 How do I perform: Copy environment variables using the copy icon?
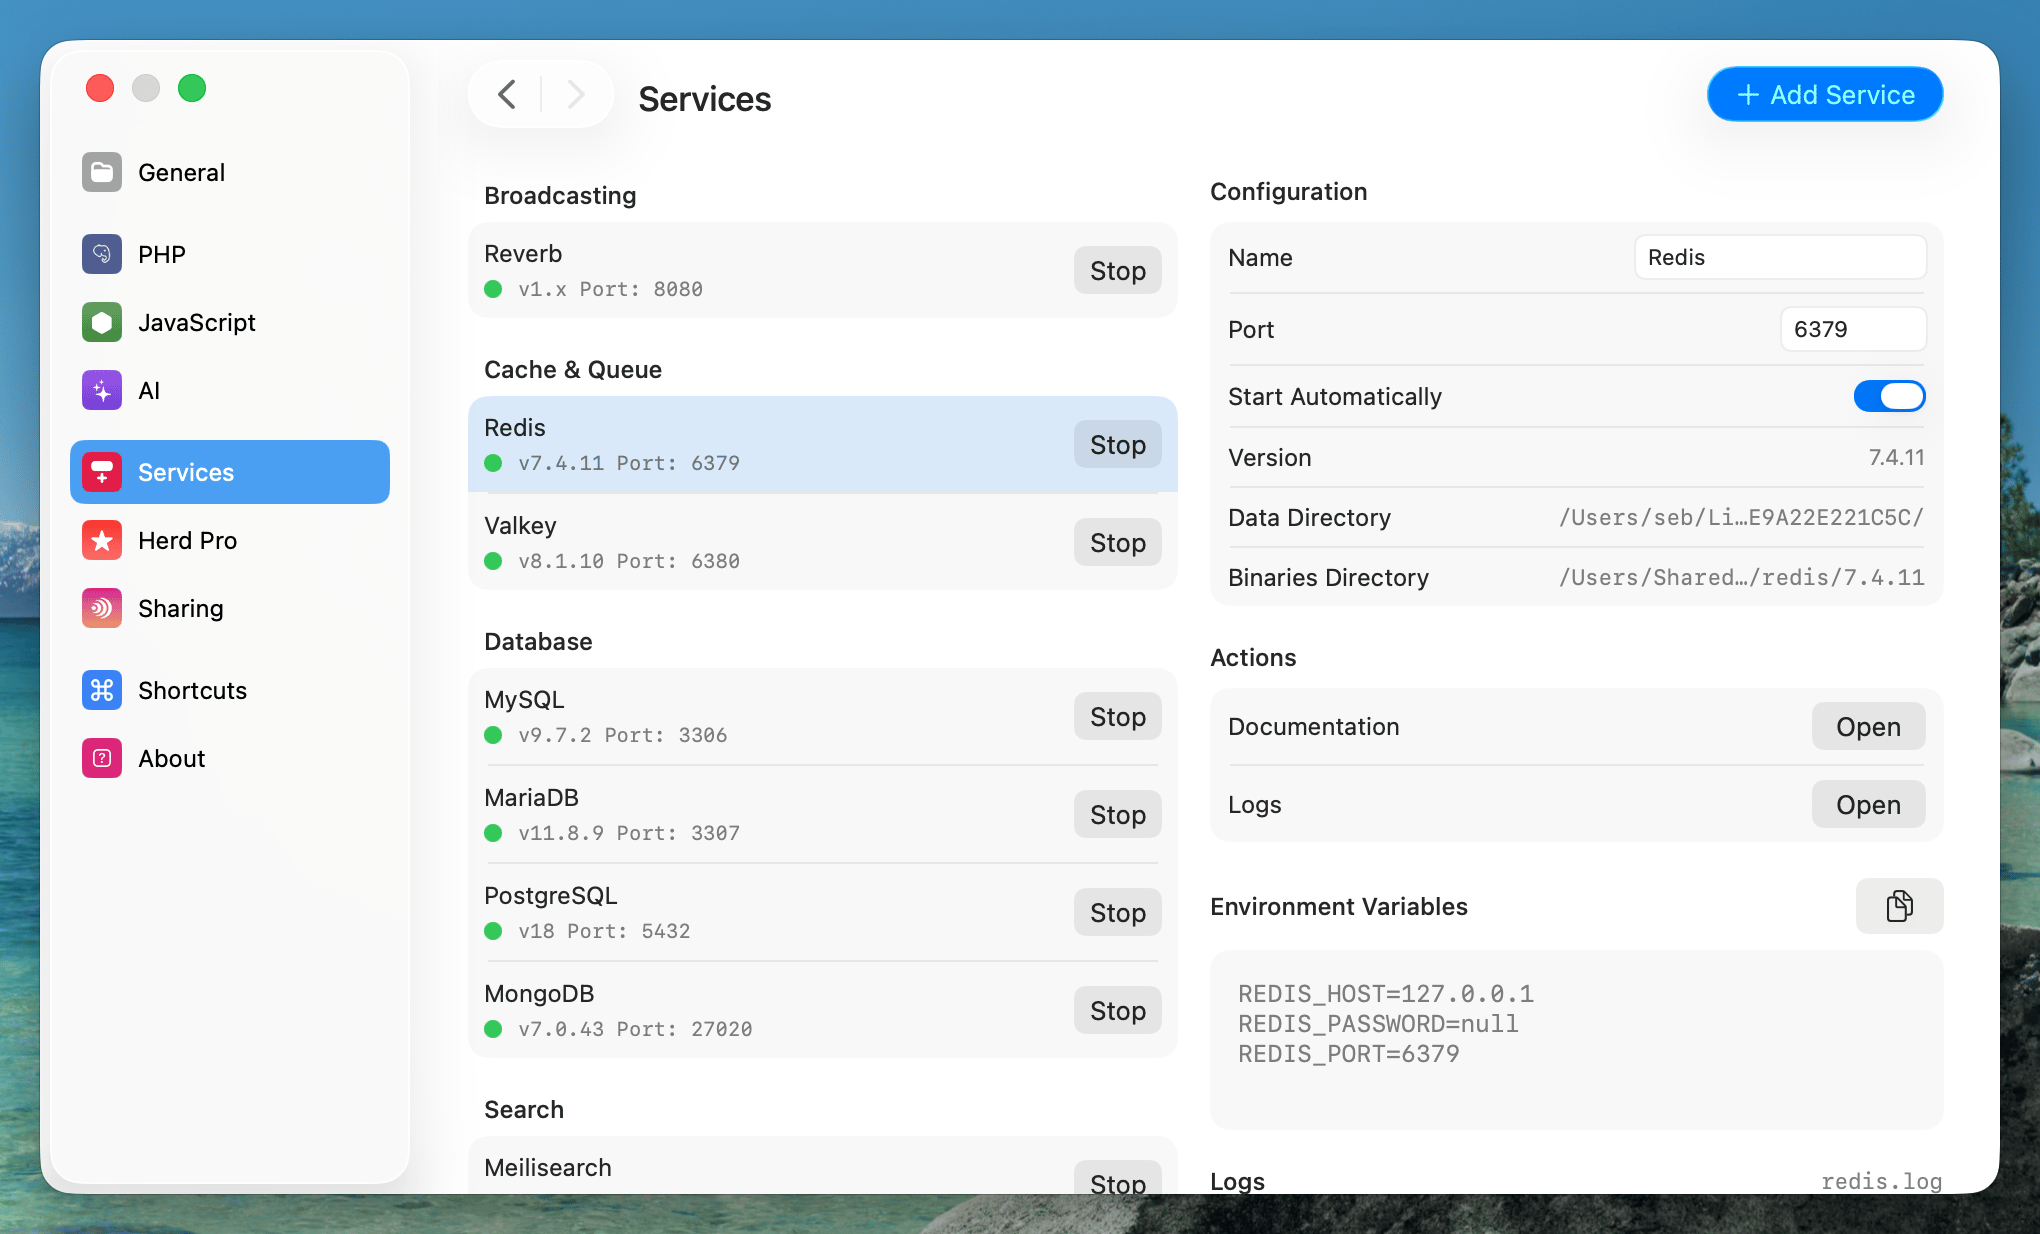click(x=1899, y=906)
